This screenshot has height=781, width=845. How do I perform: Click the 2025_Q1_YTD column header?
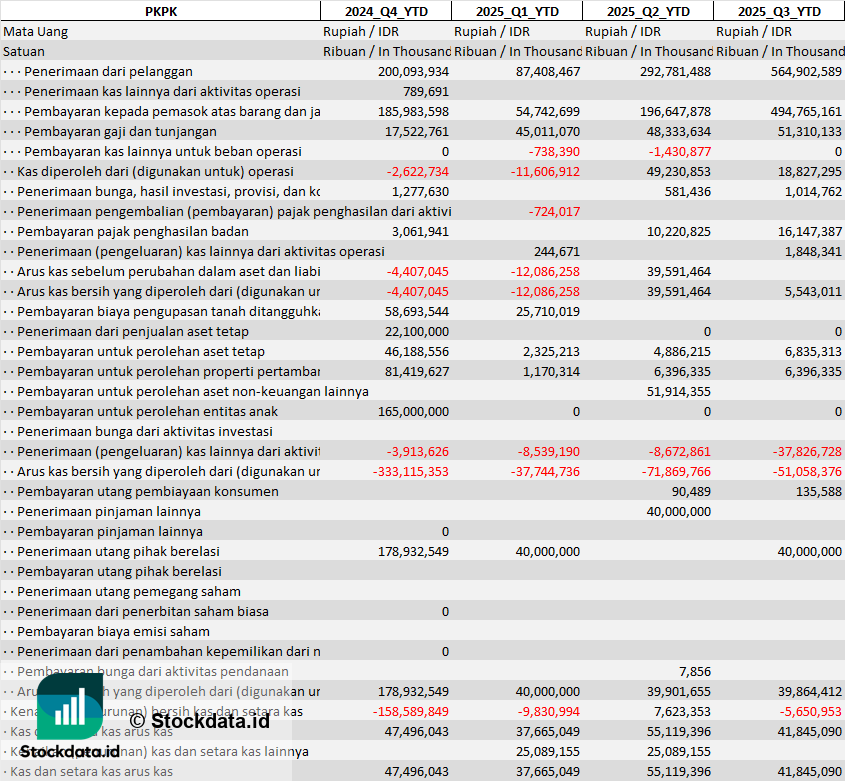tap(516, 11)
